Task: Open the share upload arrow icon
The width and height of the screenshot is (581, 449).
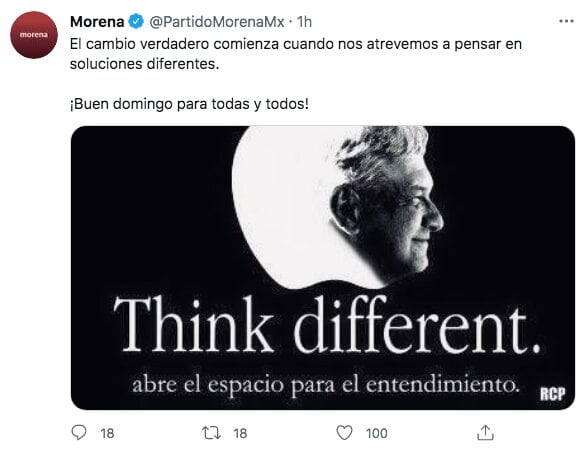Action: tap(485, 432)
